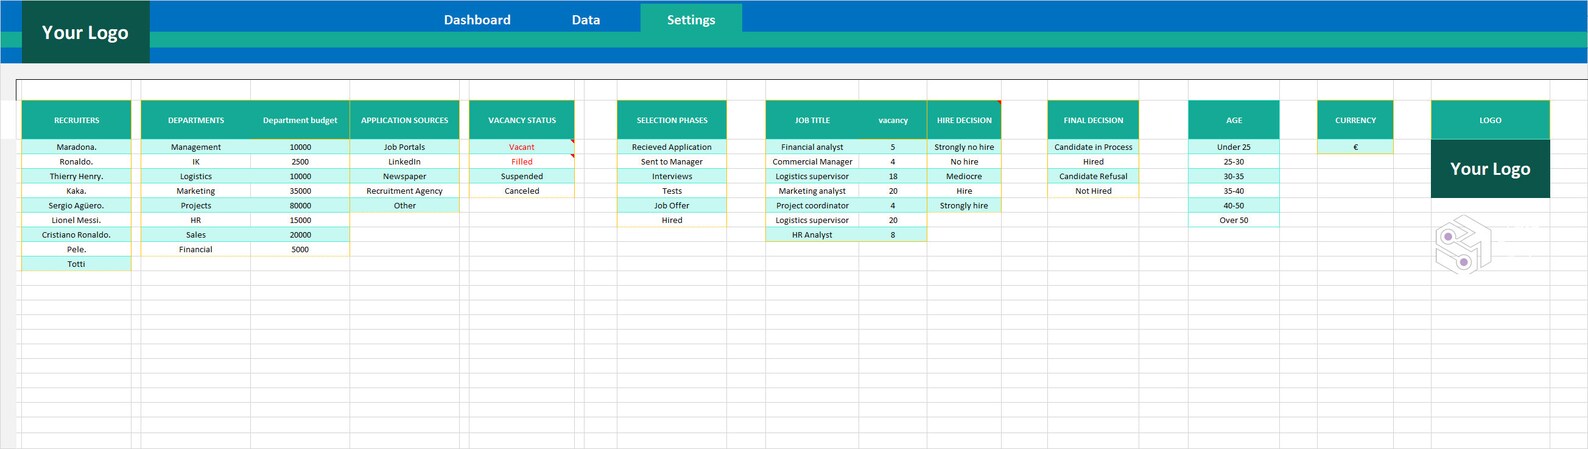Screen dimensions: 1588x449
Task: Click the recruiter cell Totti
Action: (76, 264)
